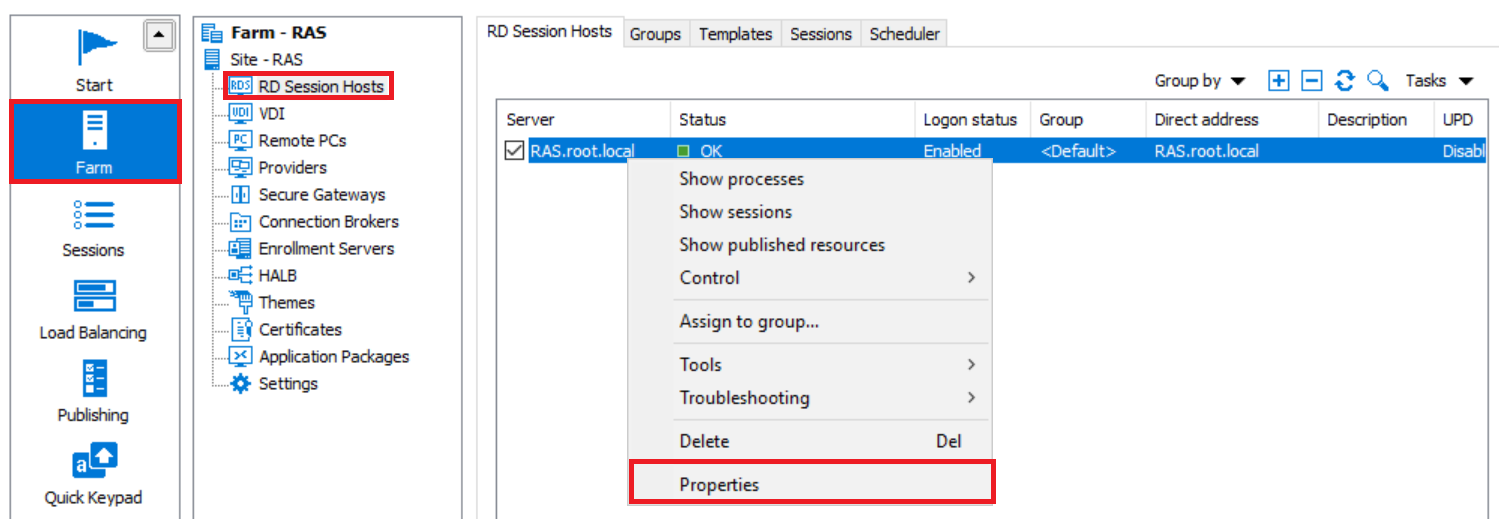Screen dimensions: 1499x519
Task: Select Secure Gateways in the tree
Action: pyautogui.click(x=321, y=195)
